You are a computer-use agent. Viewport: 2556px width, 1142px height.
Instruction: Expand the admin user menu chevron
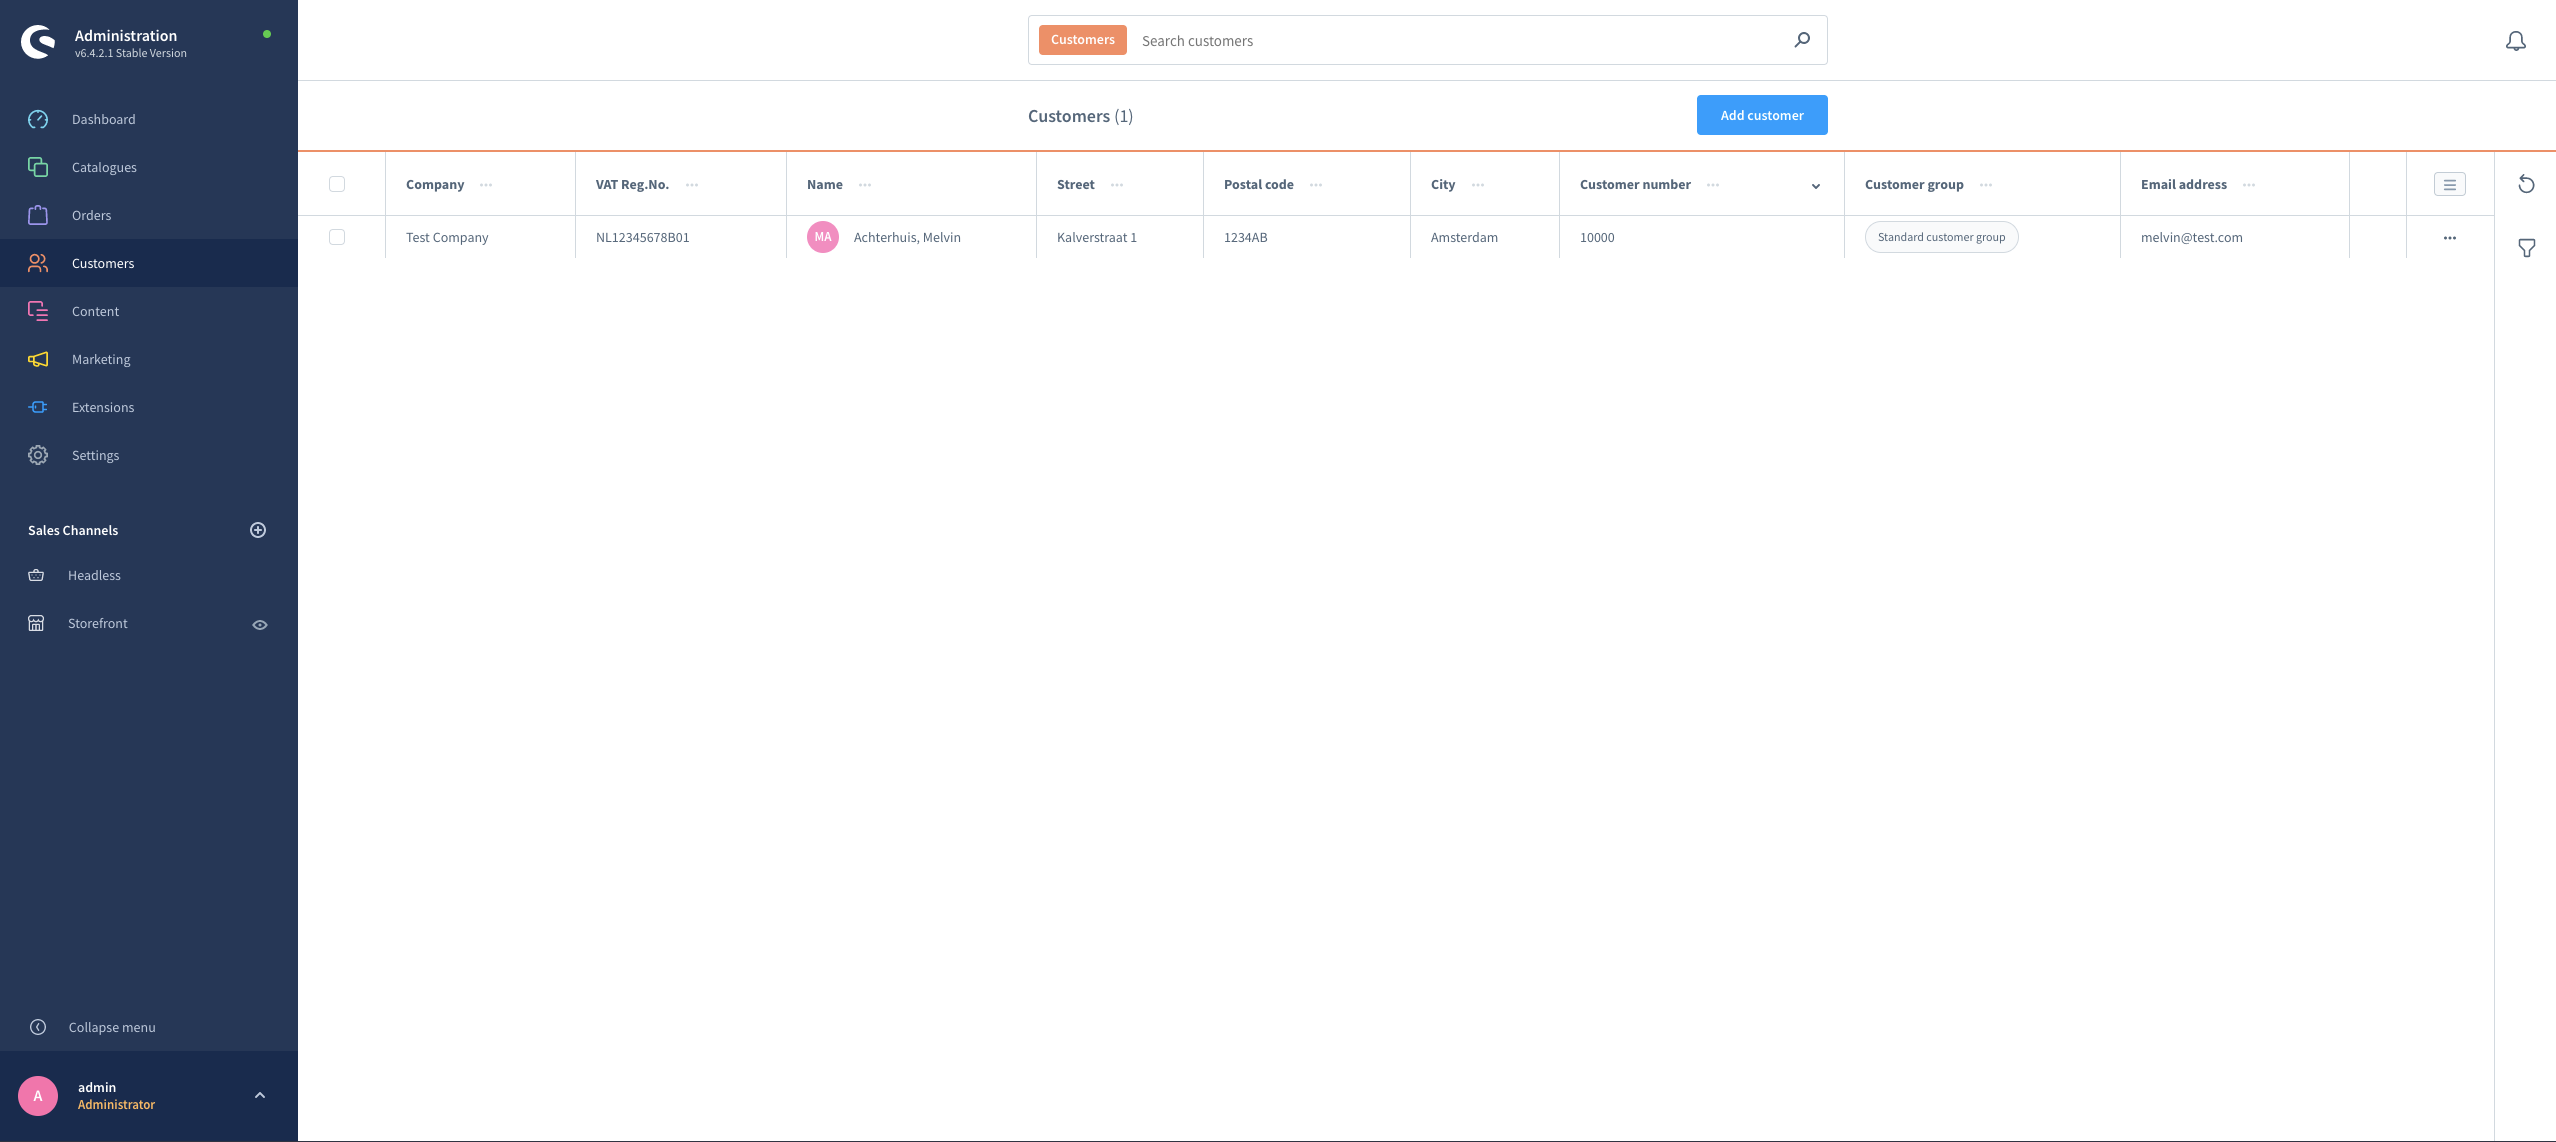pyautogui.click(x=260, y=1095)
